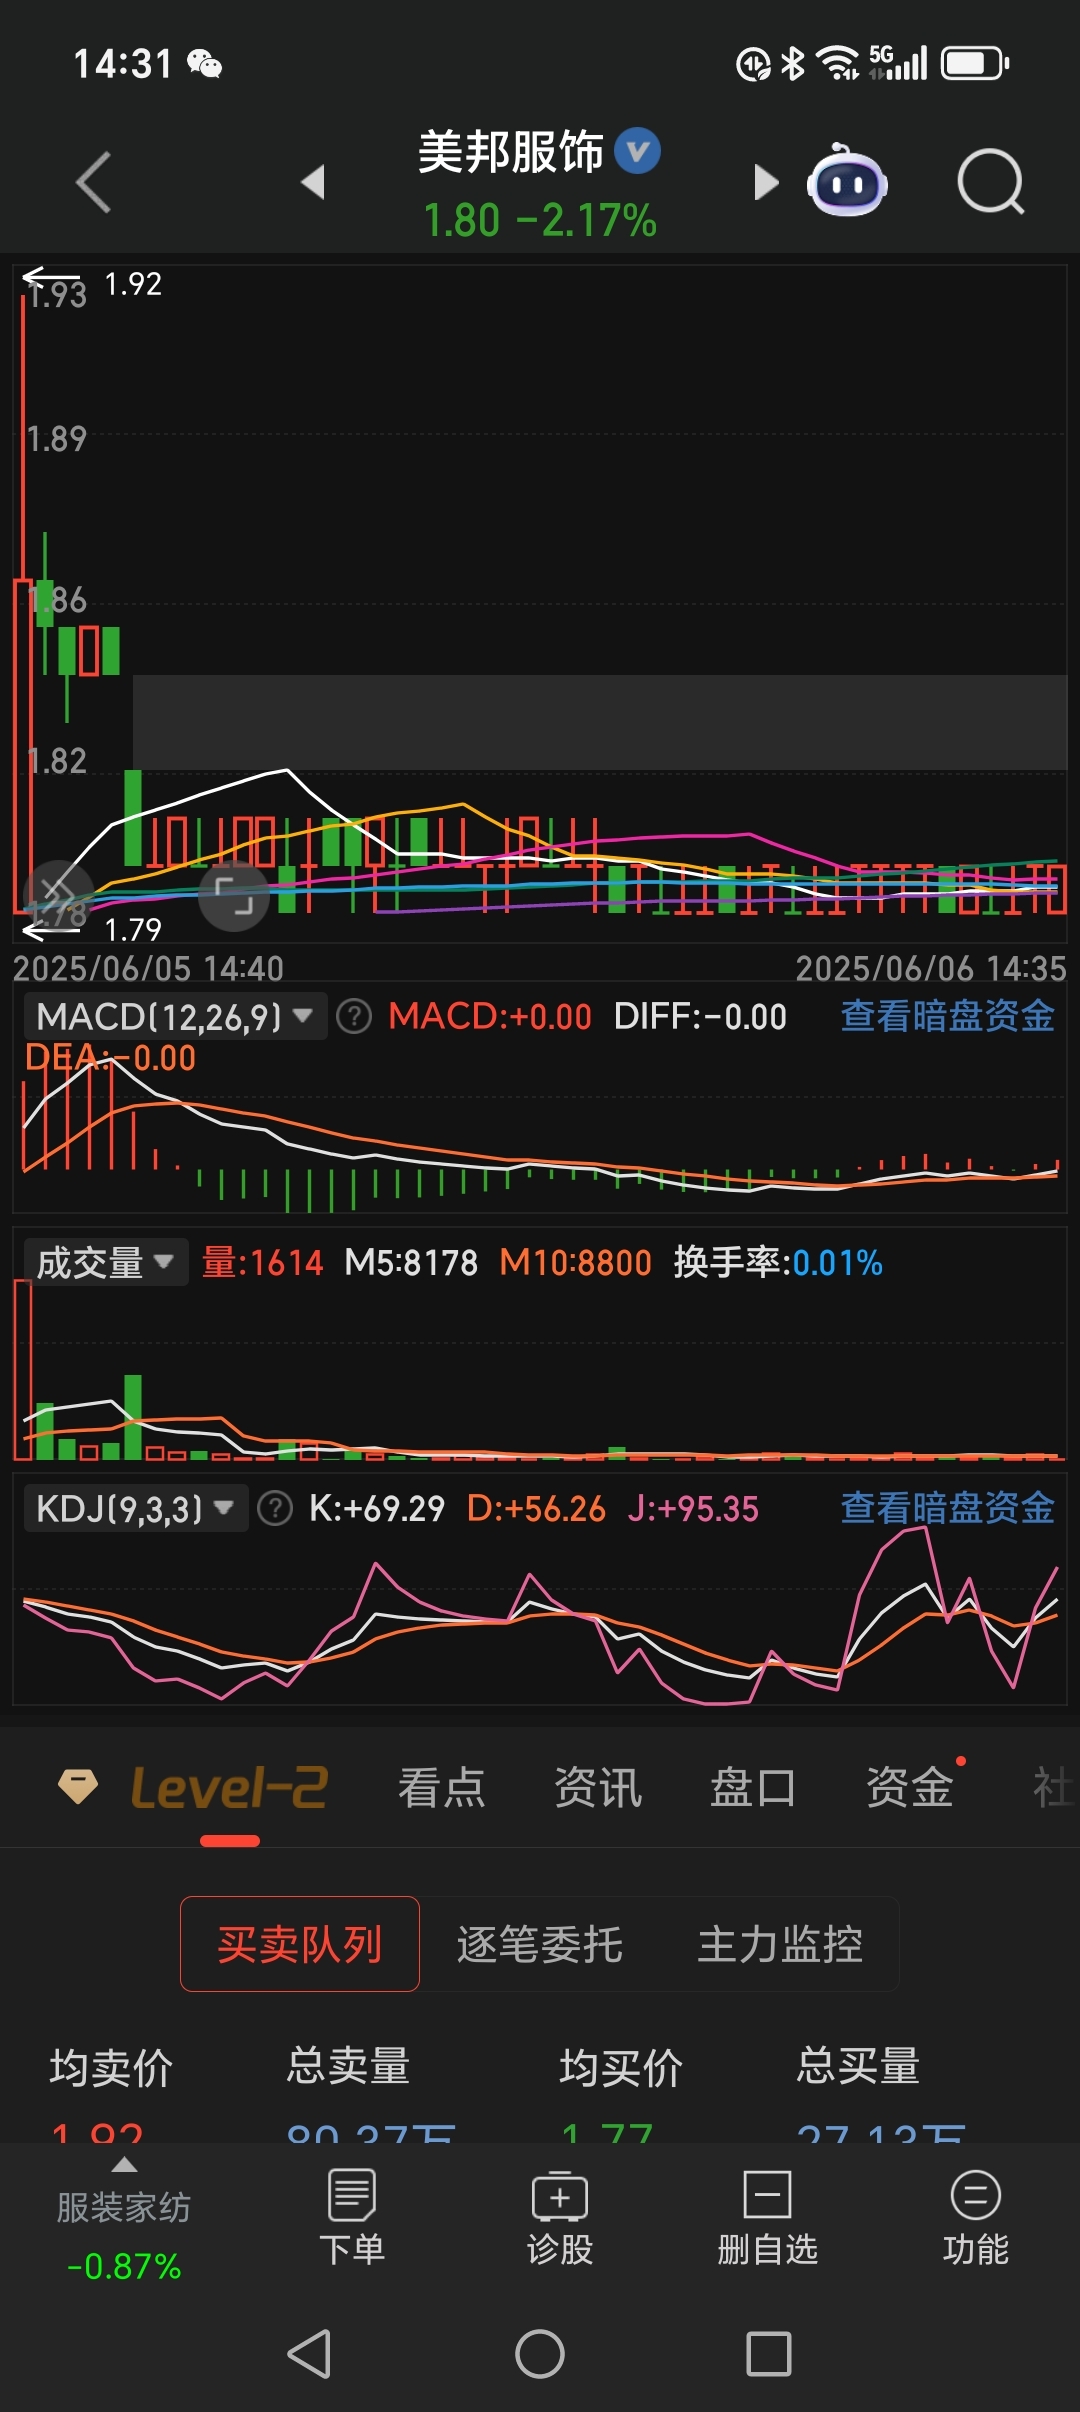Open MACD help question mark
The image size is (1080, 2412).
tap(353, 1017)
